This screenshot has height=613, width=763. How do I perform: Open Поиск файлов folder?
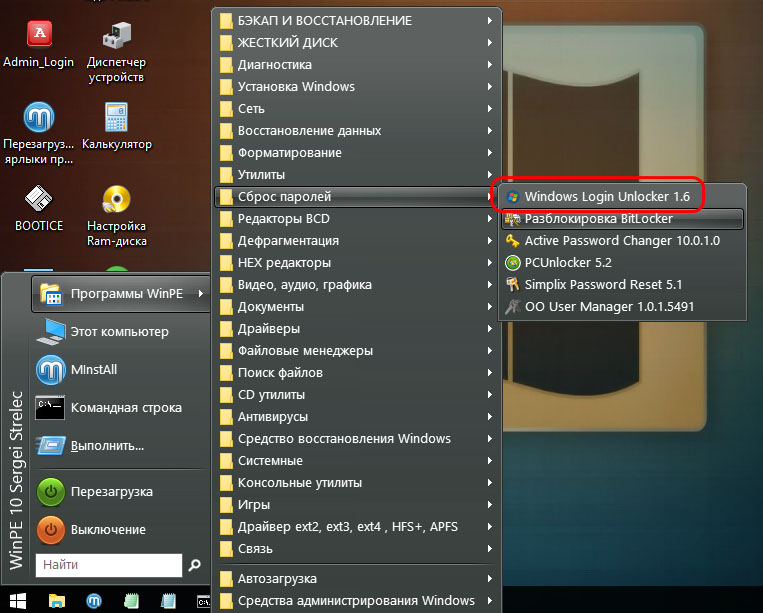point(358,373)
